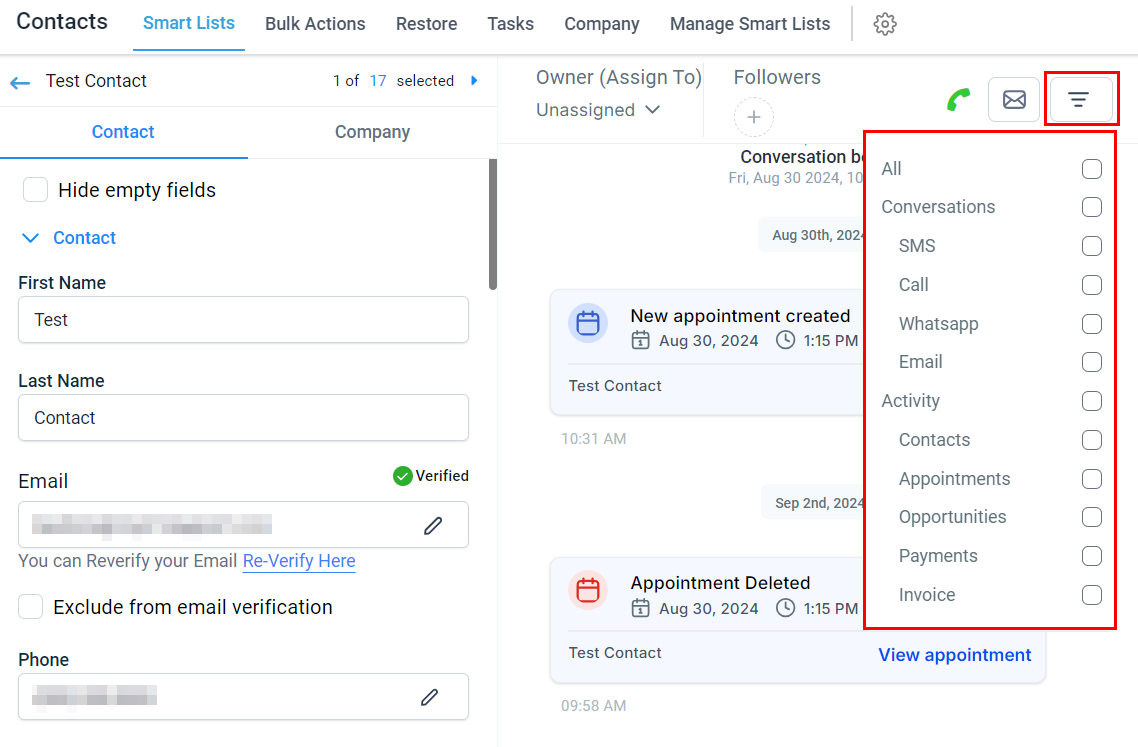Click the green phone call icon

point(959,99)
